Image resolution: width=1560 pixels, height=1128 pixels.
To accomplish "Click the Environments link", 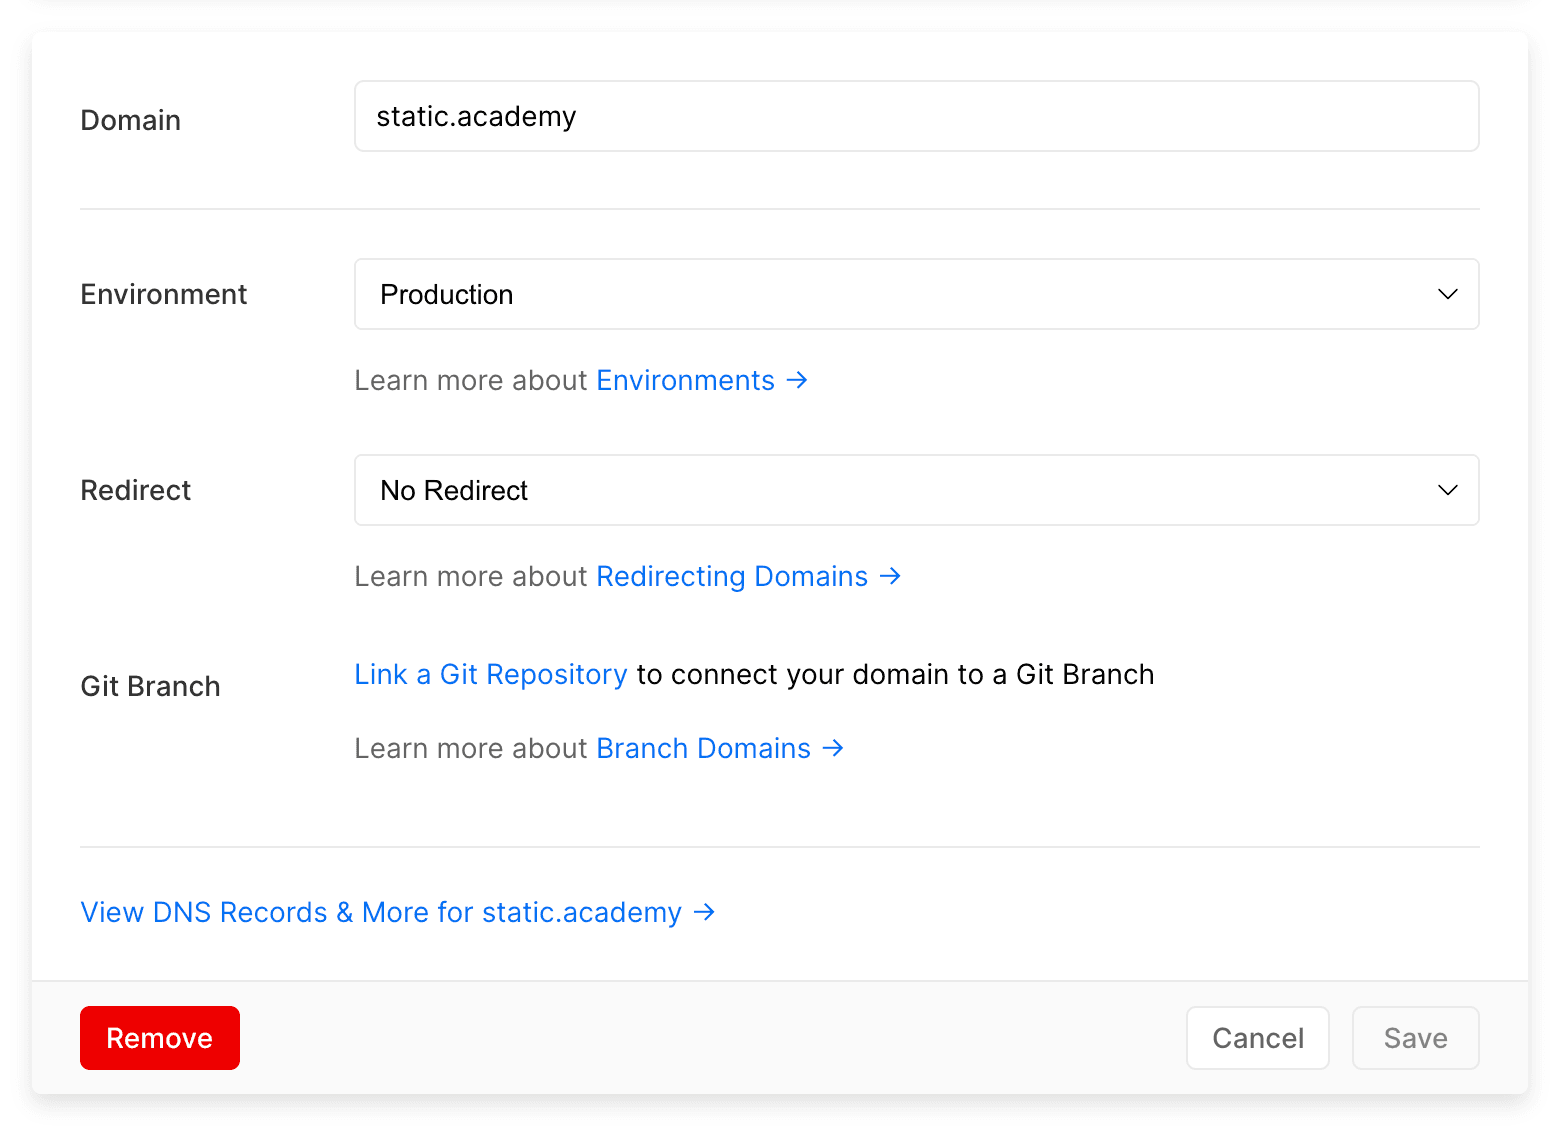I will (x=685, y=380).
